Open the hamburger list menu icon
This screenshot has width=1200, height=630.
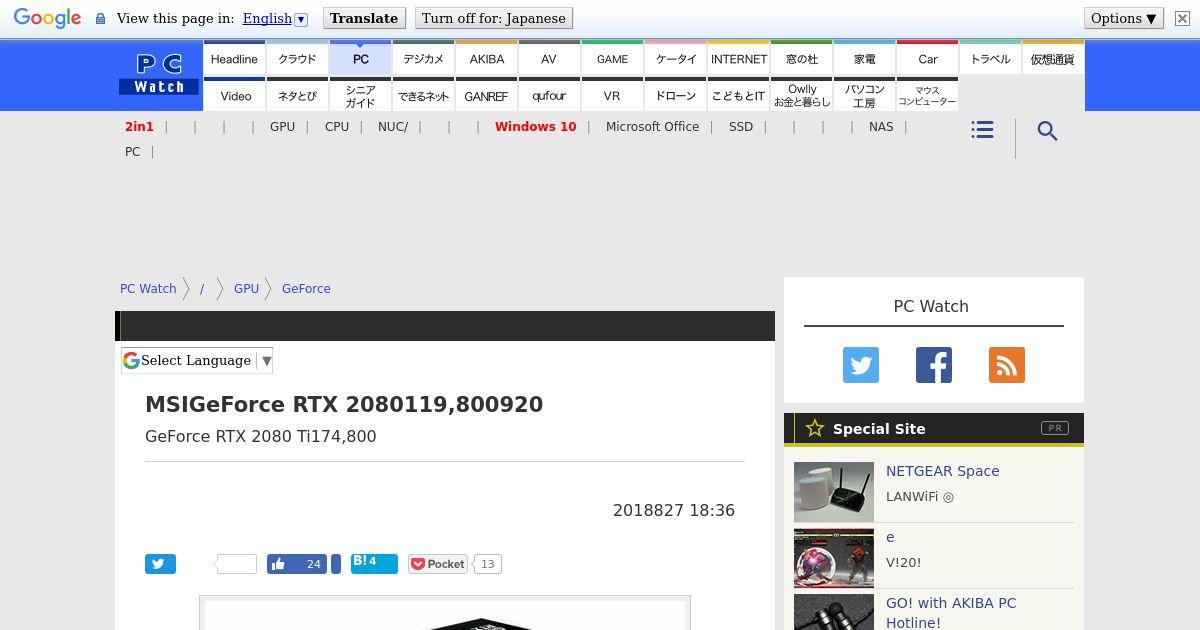(x=982, y=130)
